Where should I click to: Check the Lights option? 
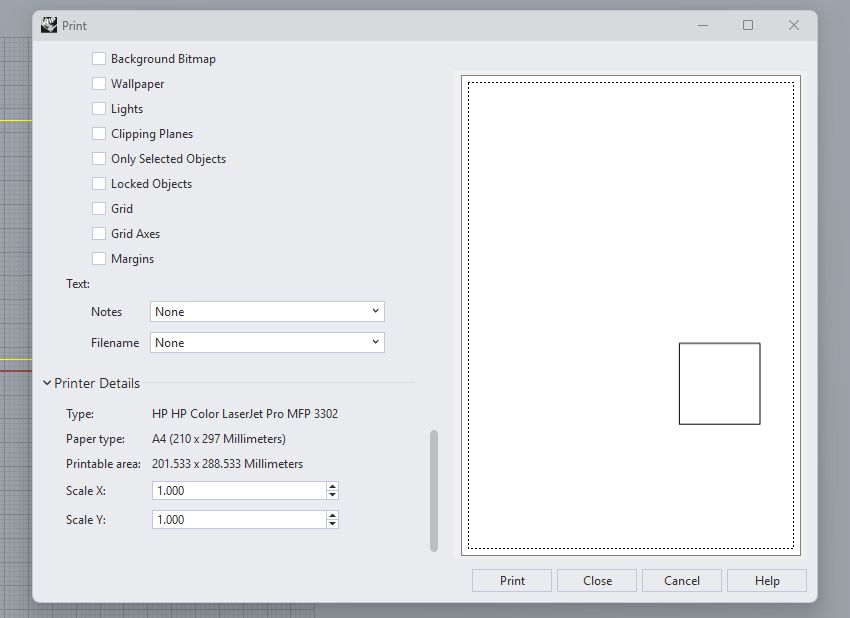point(99,108)
